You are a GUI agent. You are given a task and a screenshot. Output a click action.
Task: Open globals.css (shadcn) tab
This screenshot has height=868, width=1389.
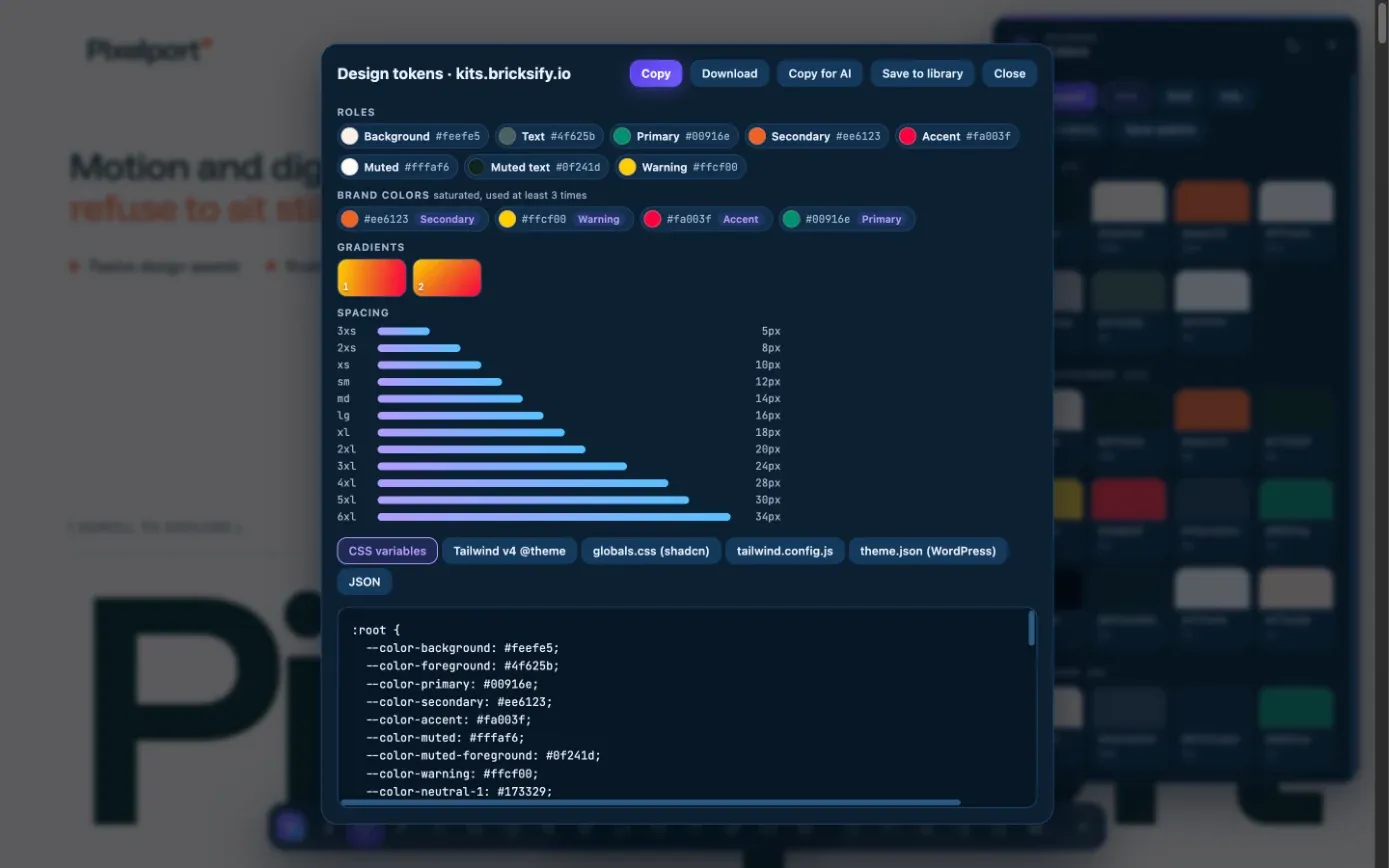651,551
